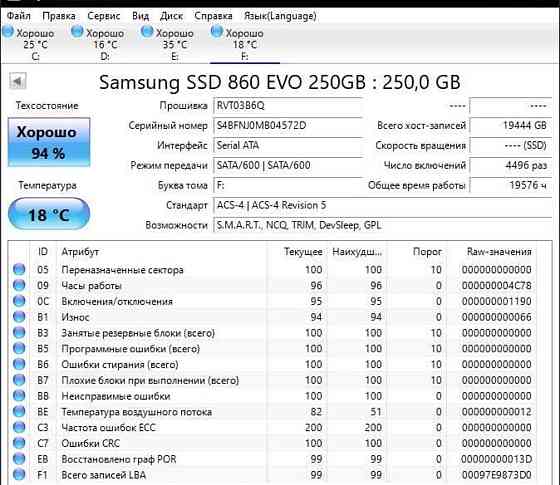Click the status icon for attribute F1
Image resolution: width=560 pixels, height=485 pixels.
click(19, 475)
